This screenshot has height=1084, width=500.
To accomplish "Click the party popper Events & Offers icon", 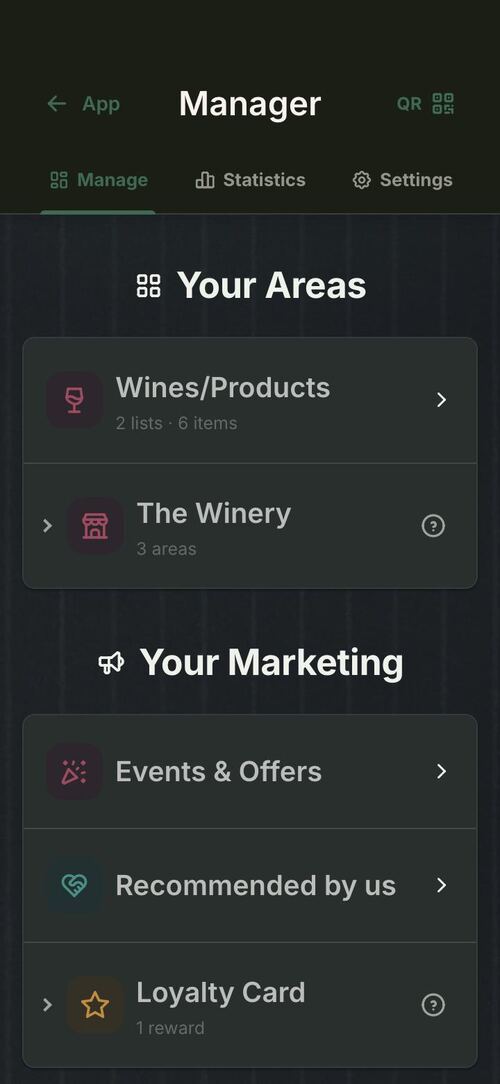I will (75, 772).
